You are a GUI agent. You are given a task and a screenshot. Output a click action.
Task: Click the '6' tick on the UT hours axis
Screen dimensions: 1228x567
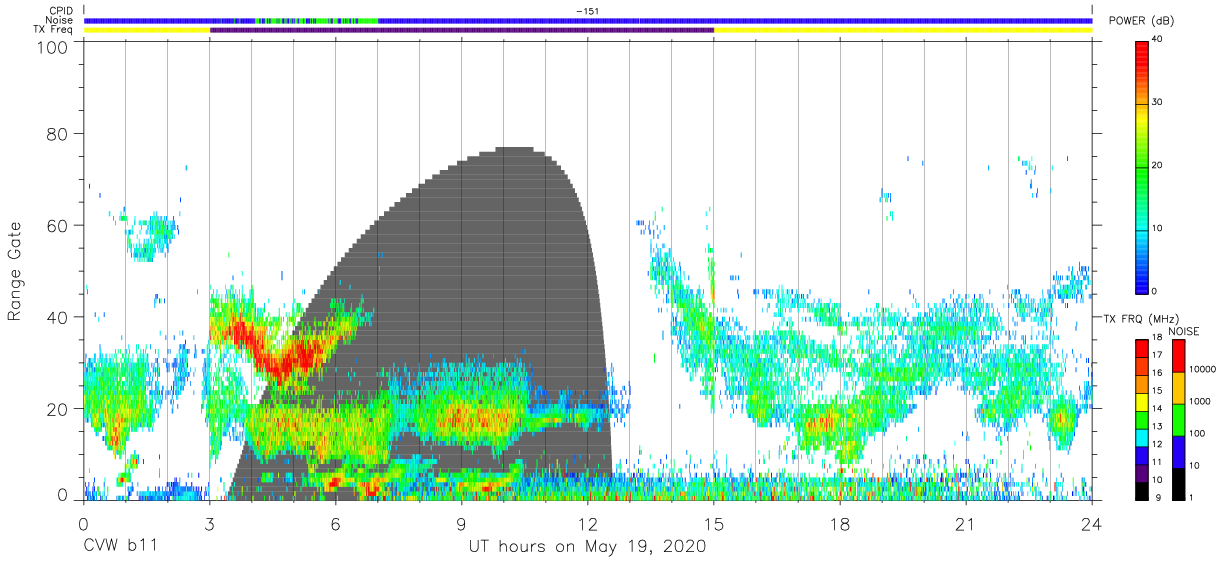(x=335, y=524)
